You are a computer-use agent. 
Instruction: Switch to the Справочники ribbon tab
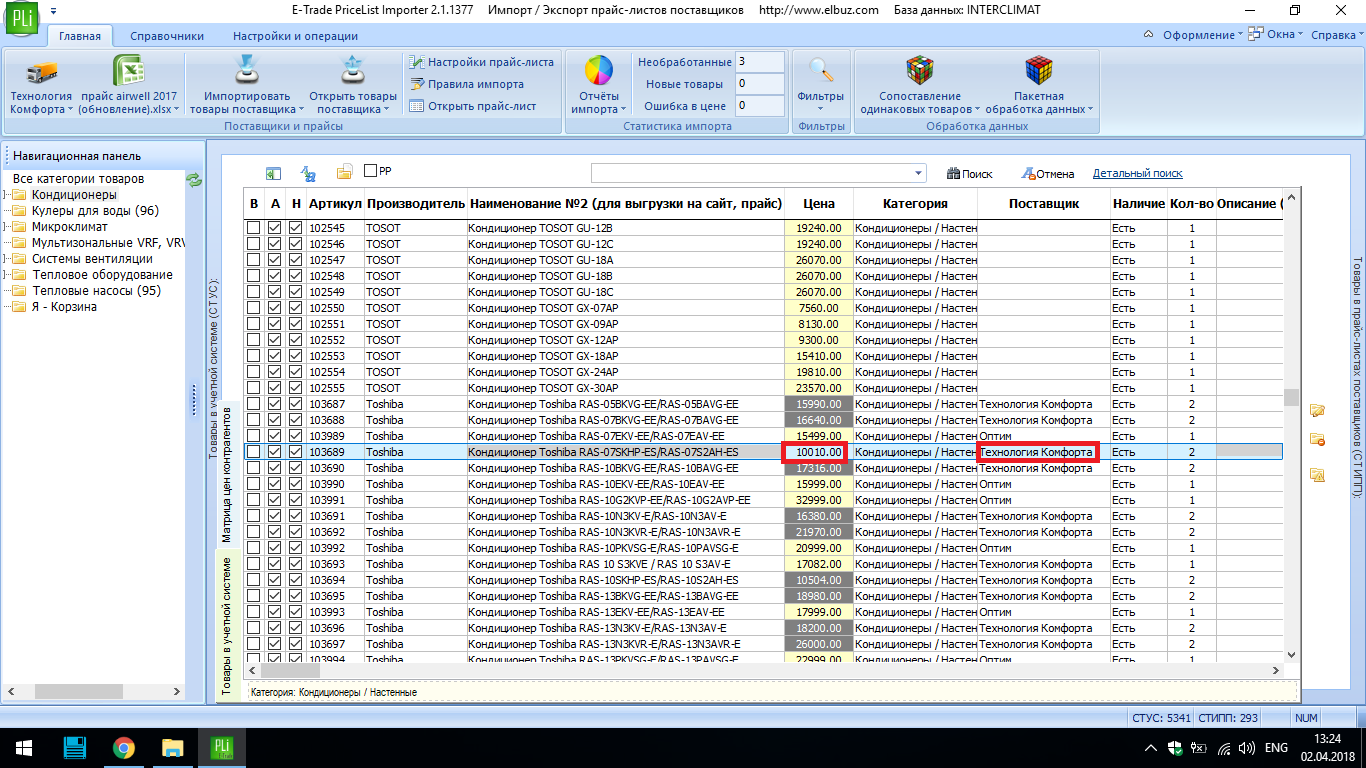click(167, 36)
